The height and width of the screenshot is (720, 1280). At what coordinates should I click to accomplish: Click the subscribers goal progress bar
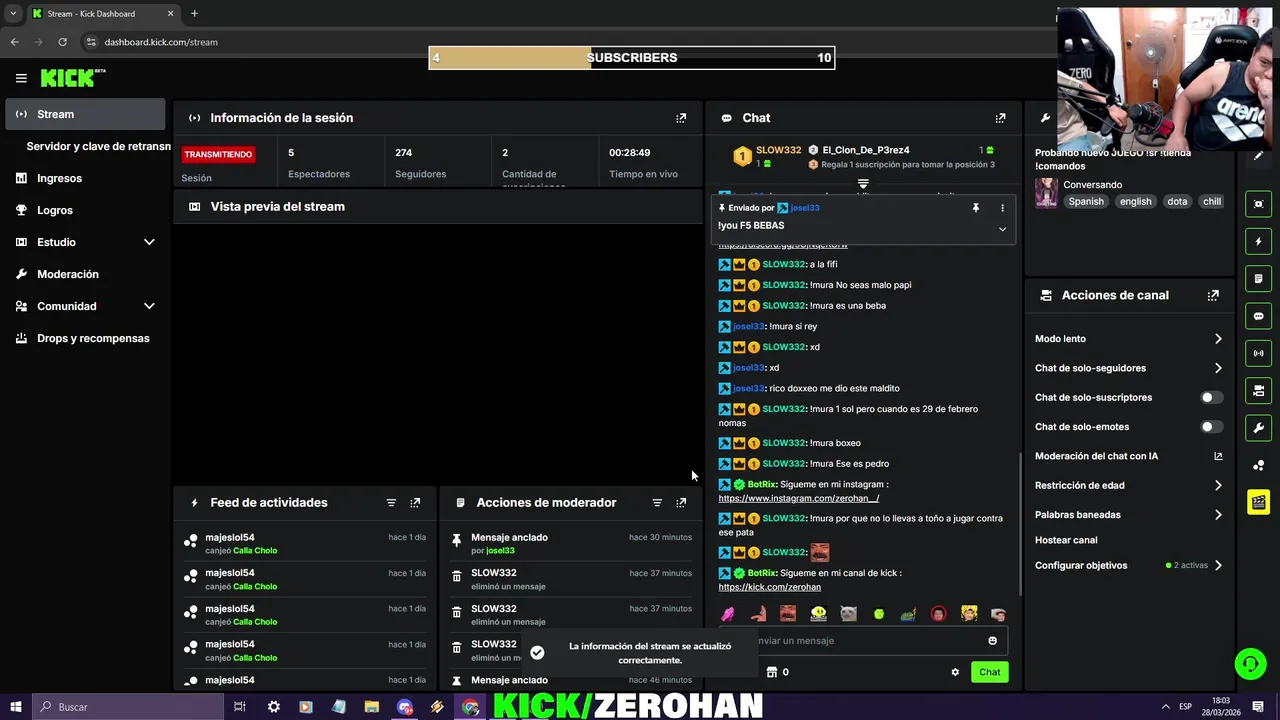pos(632,58)
